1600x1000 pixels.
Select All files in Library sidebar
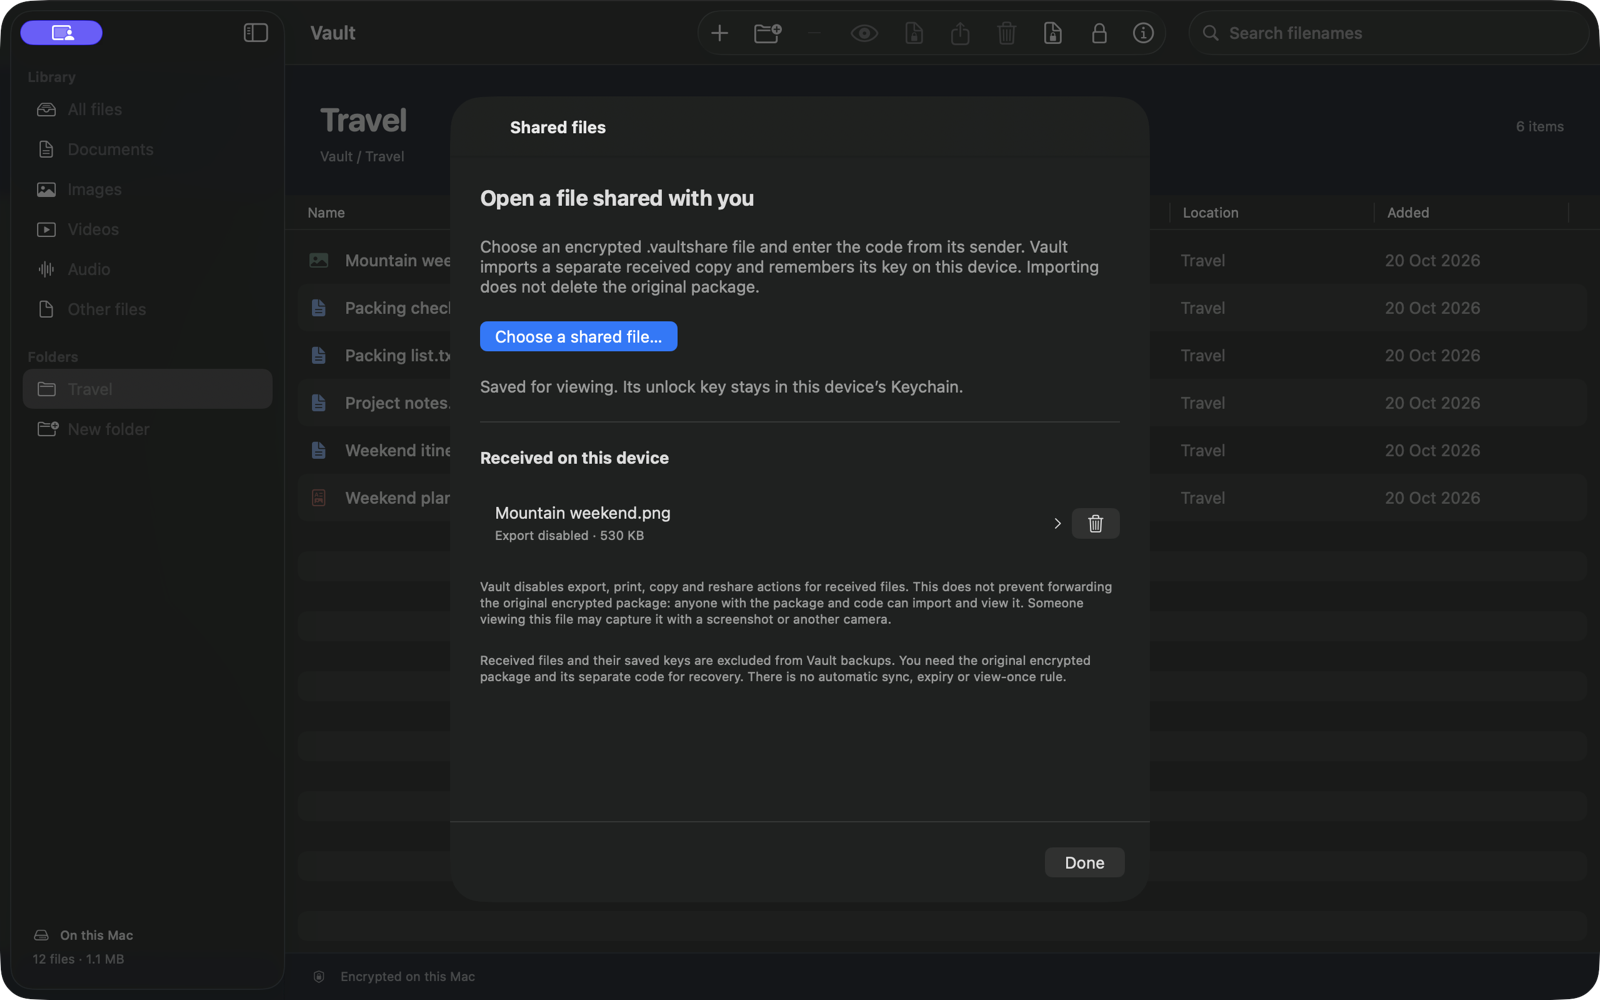point(147,109)
